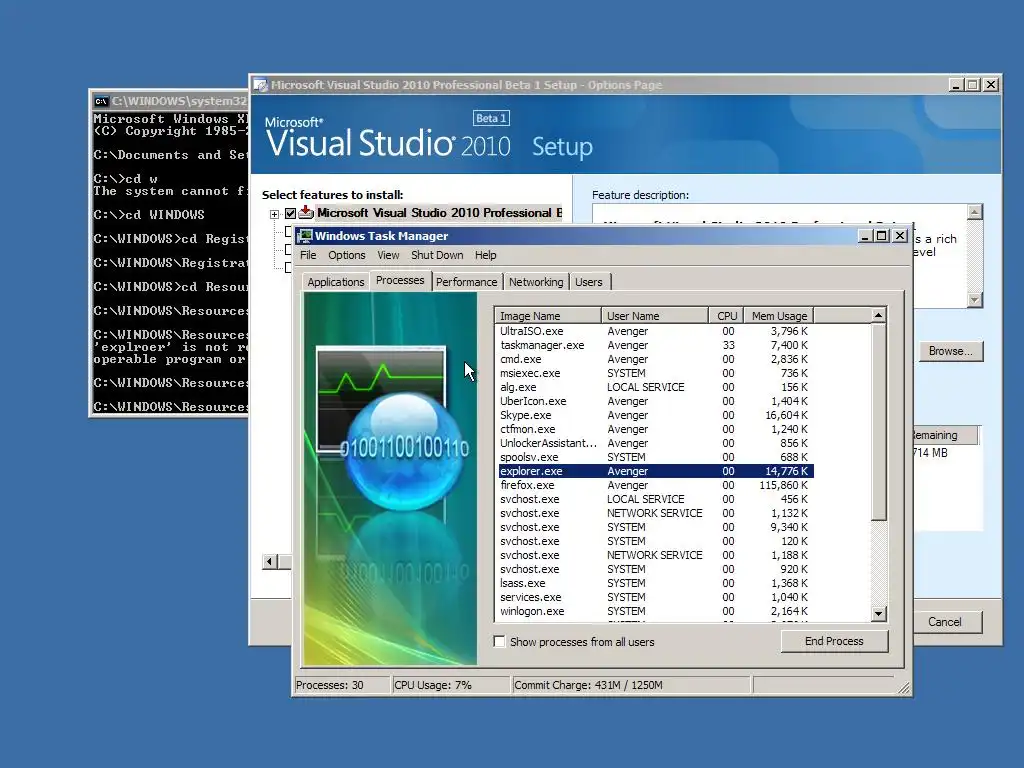The width and height of the screenshot is (1024, 768).
Task: Switch to the Users tab
Action: coord(588,281)
